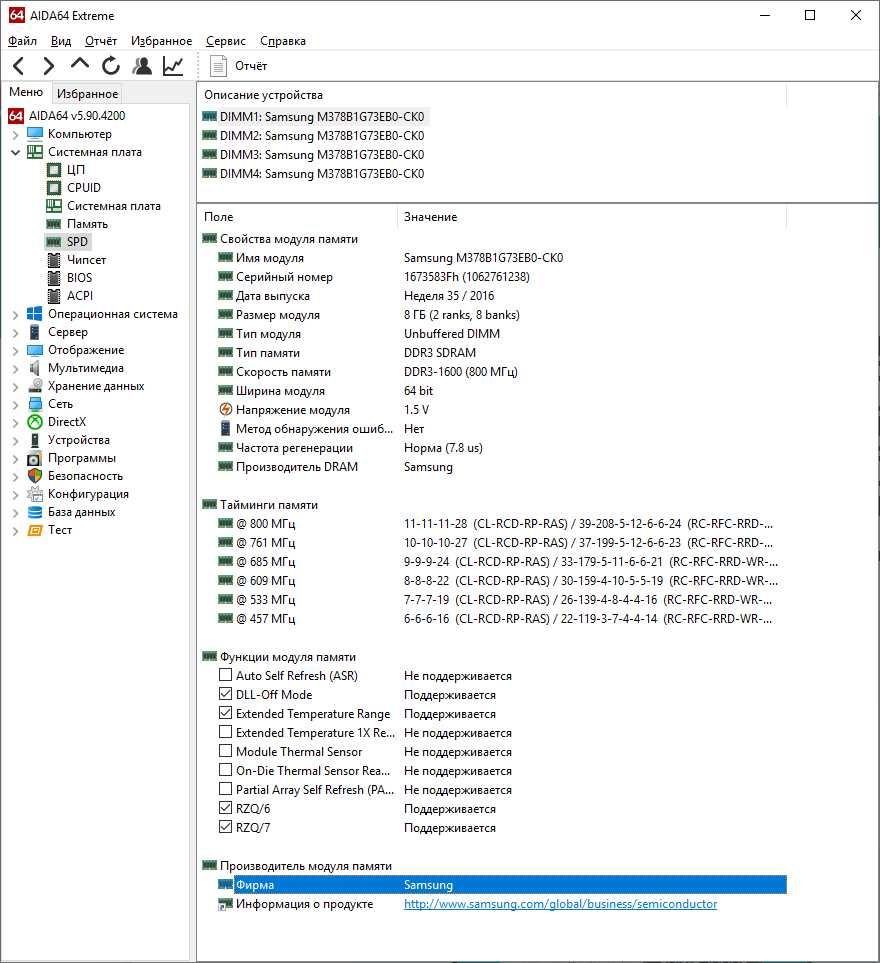Click the Сеть network icon
Viewport: 880px width, 963px height.
click(x=35, y=404)
